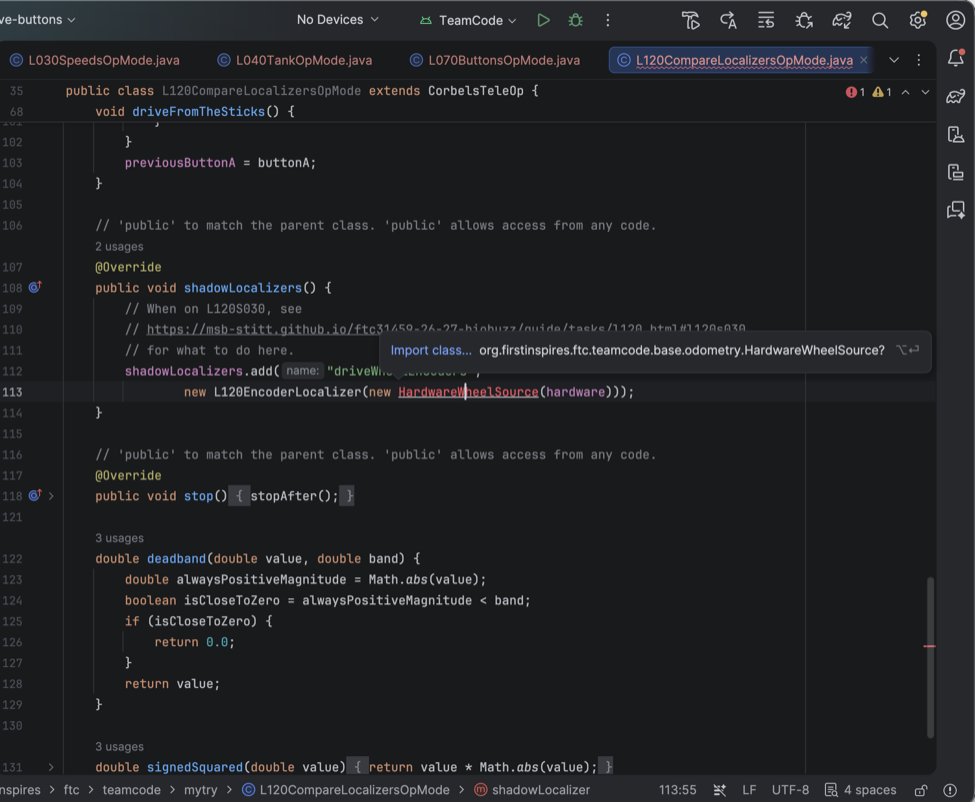Run the TeamCode configuration
Image resolution: width=975 pixels, height=802 pixels.
543,20
